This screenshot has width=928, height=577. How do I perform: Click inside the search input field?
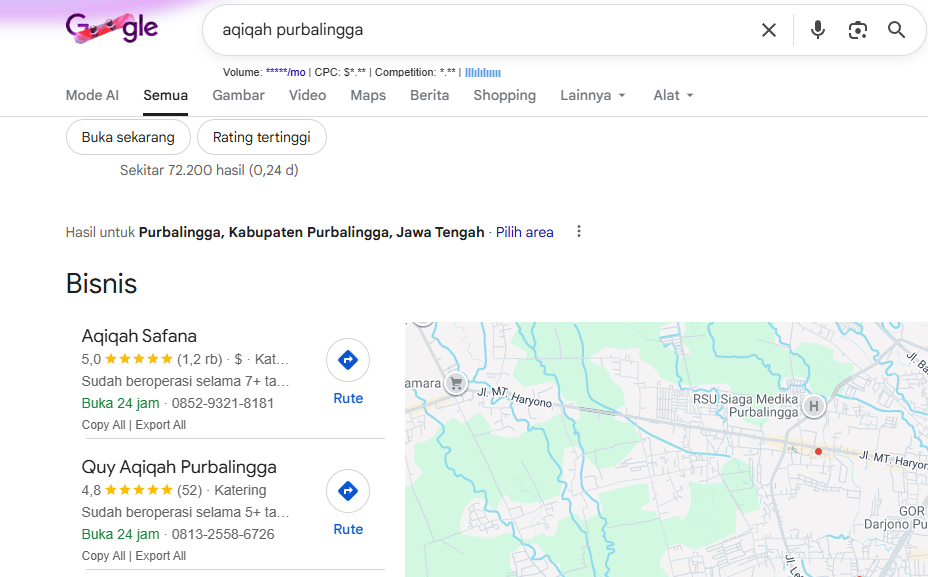450,30
